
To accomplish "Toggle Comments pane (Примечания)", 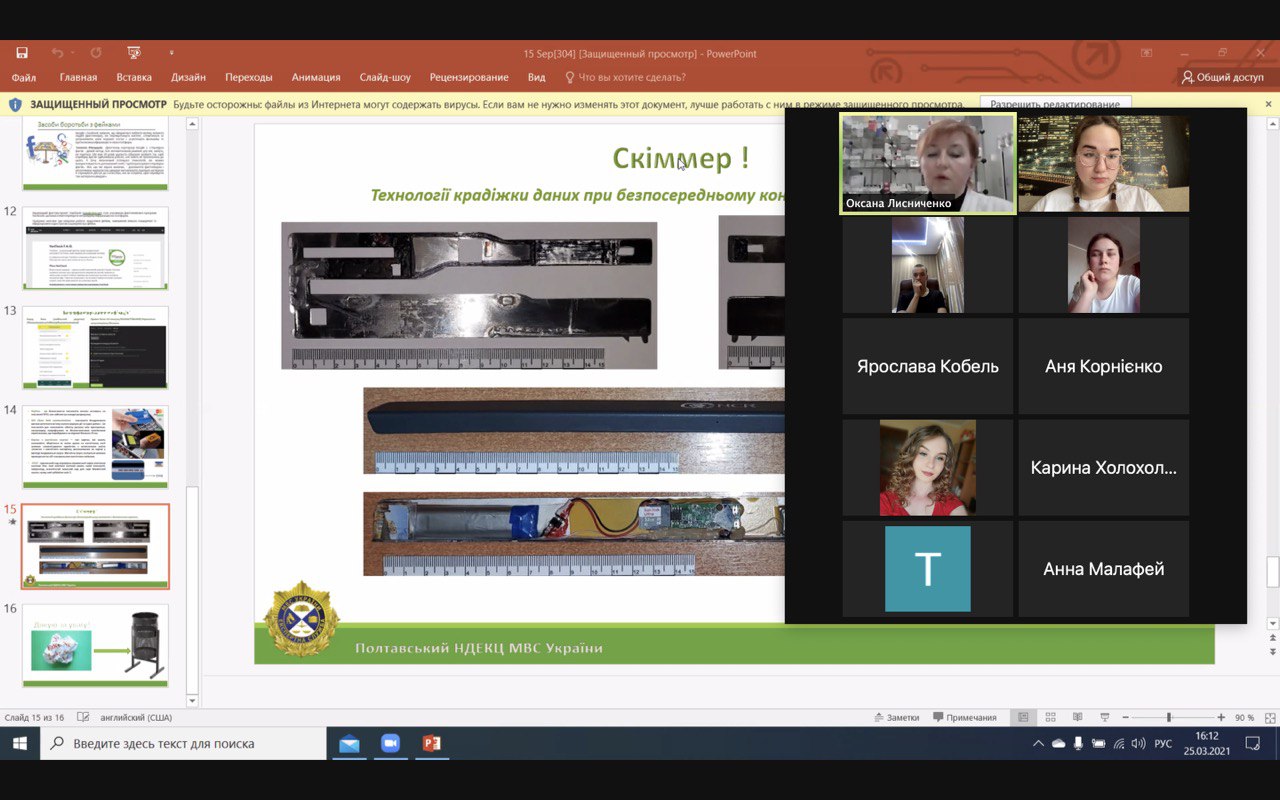I will (964, 717).
